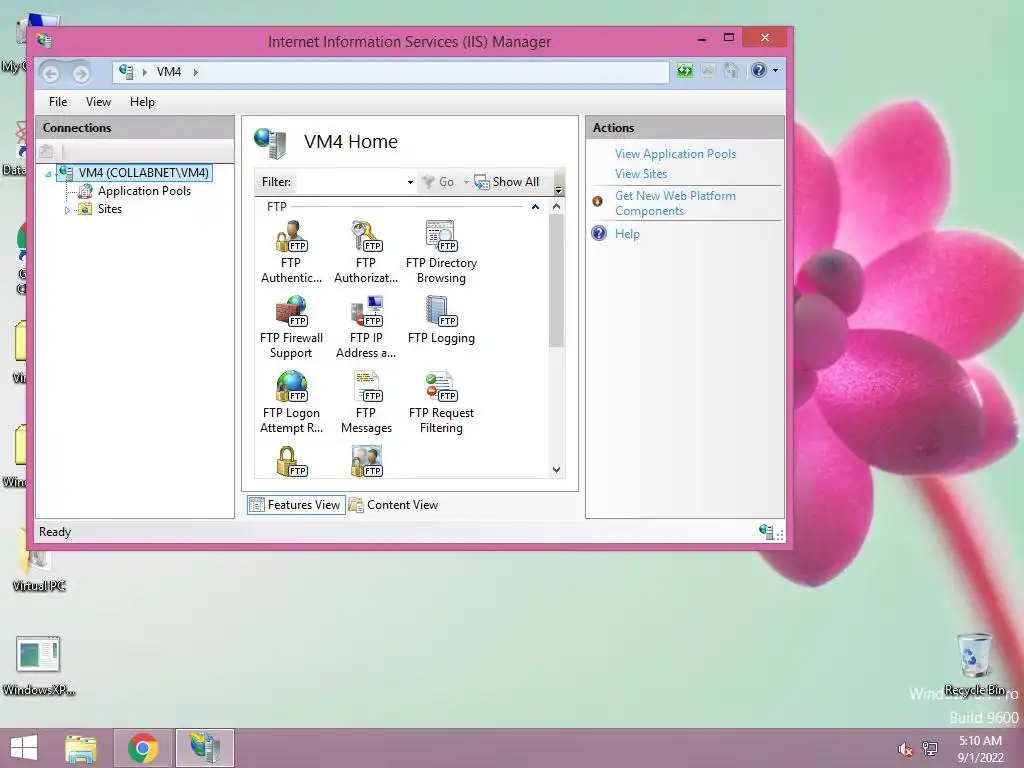This screenshot has width=1024, height=768.
Task: Click the Back navigation arrow
Action: tap(51, 73)
